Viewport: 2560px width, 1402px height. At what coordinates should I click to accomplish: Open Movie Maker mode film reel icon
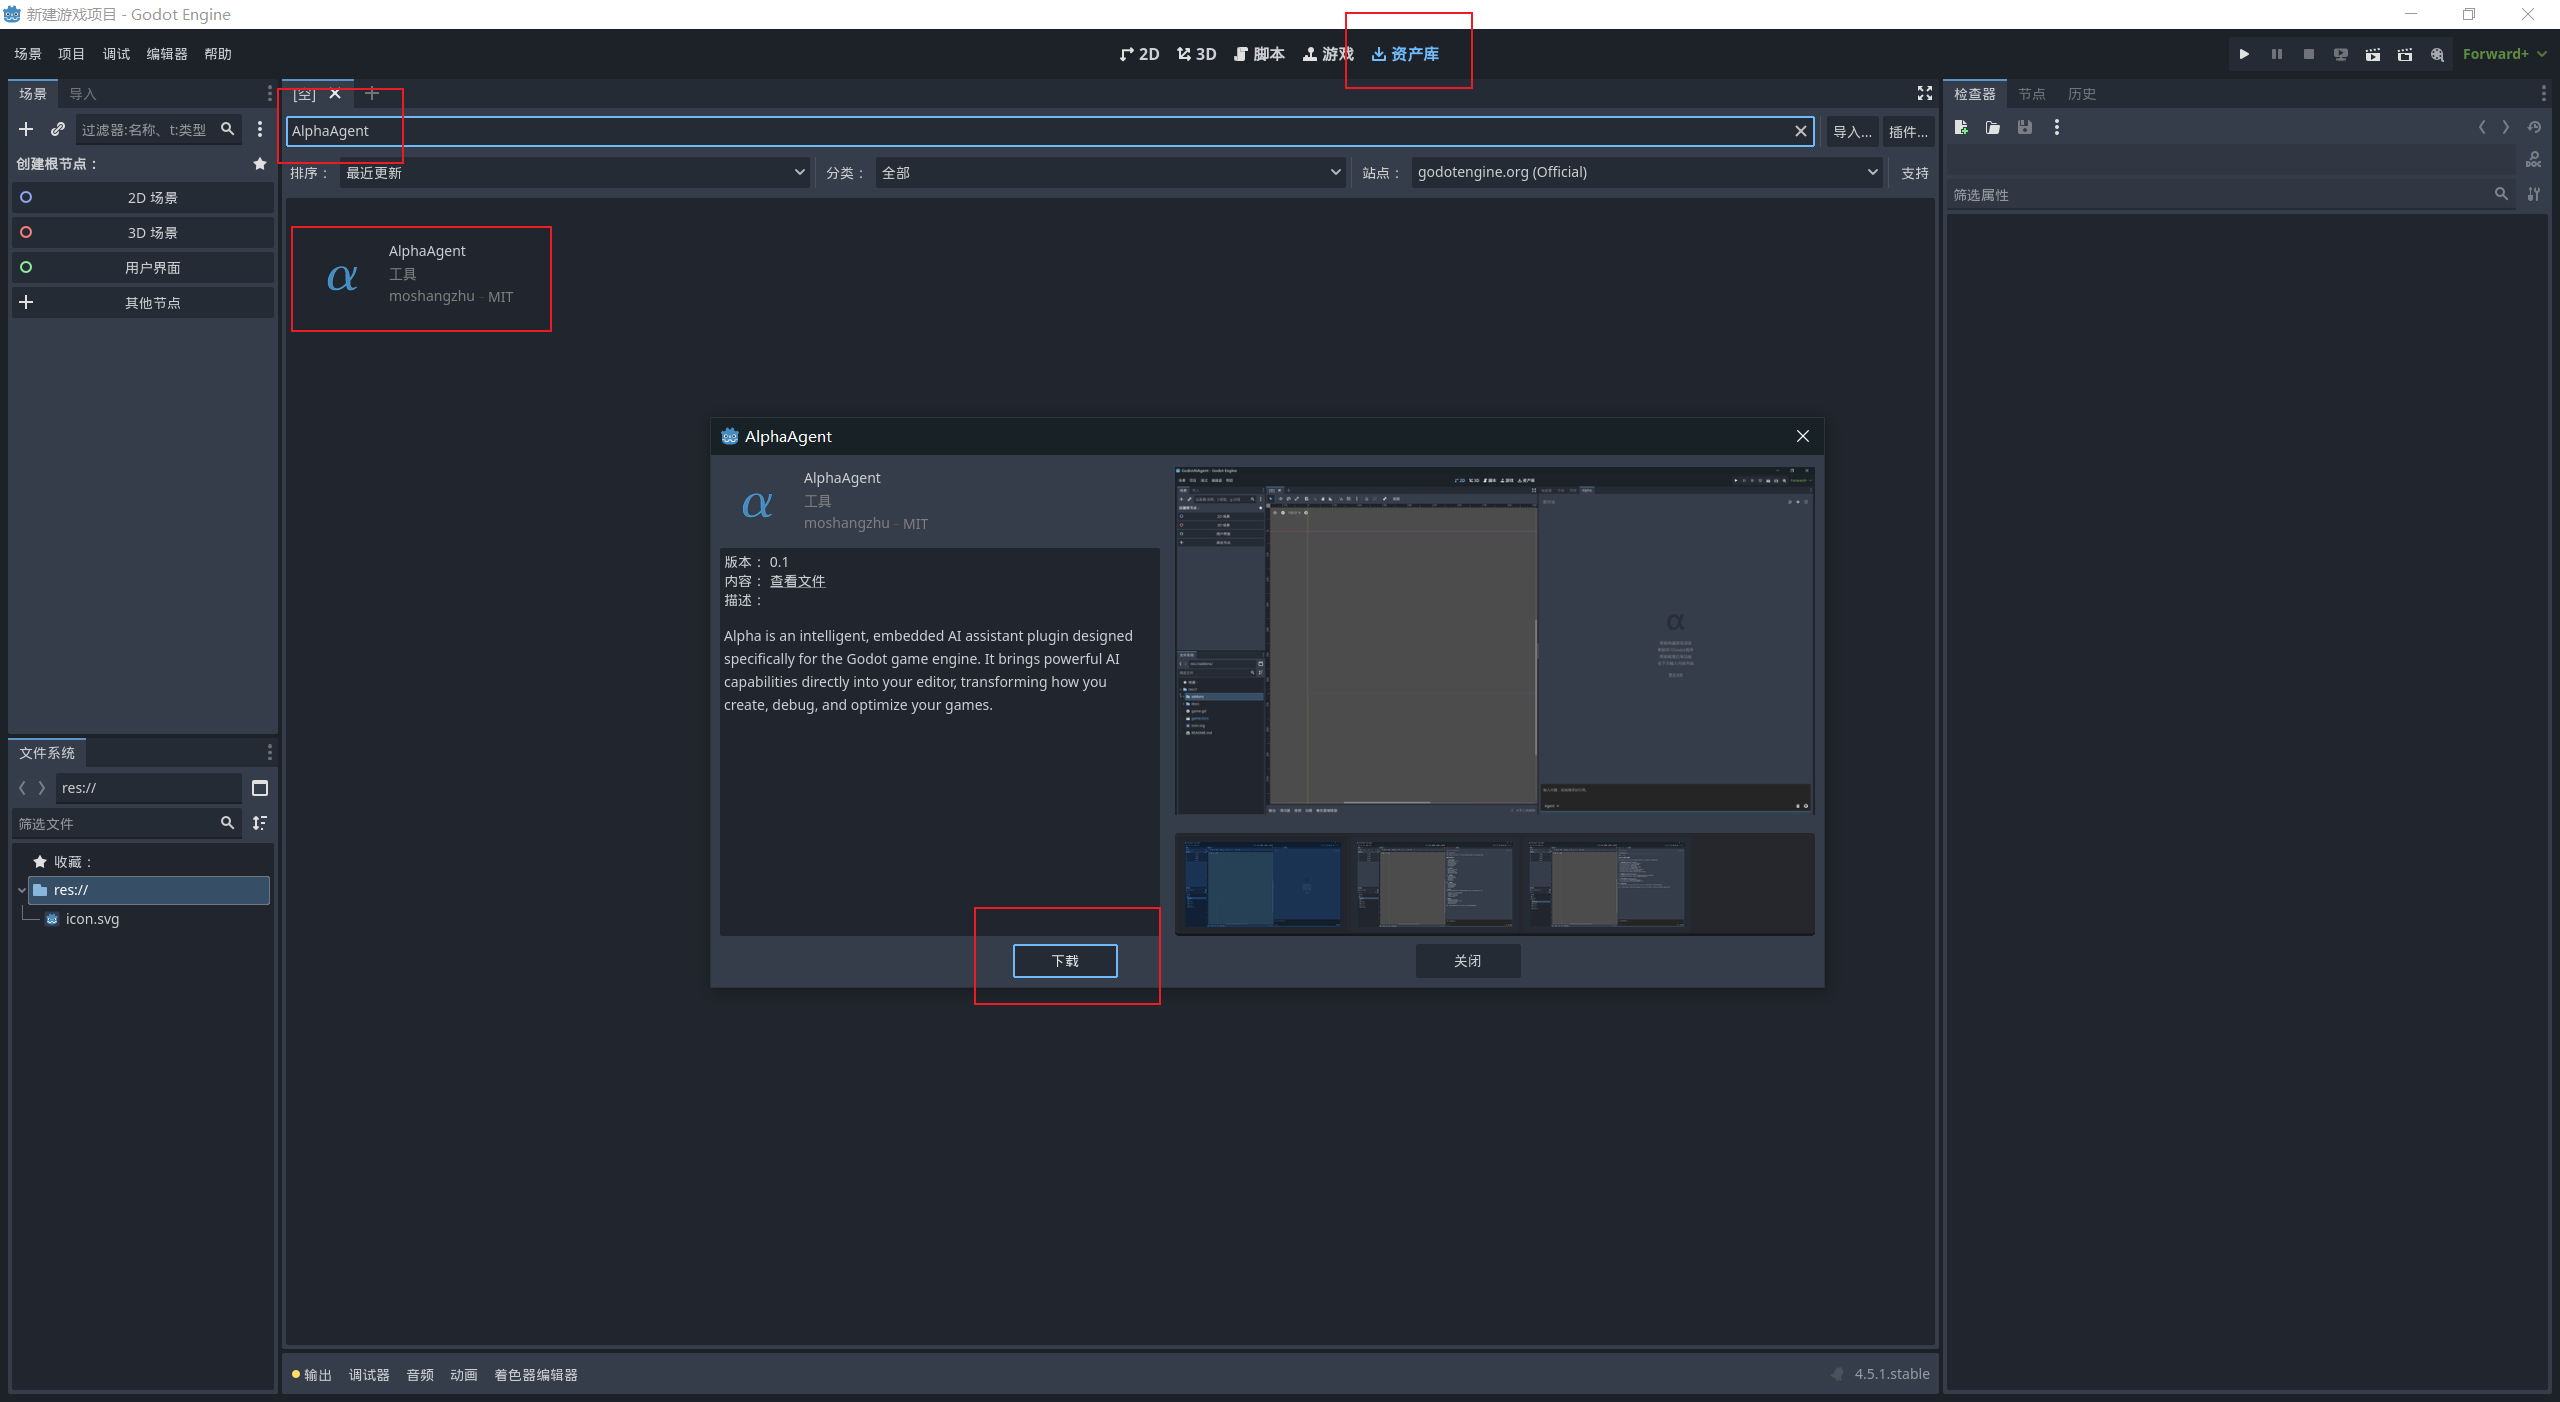(2437, 54)
